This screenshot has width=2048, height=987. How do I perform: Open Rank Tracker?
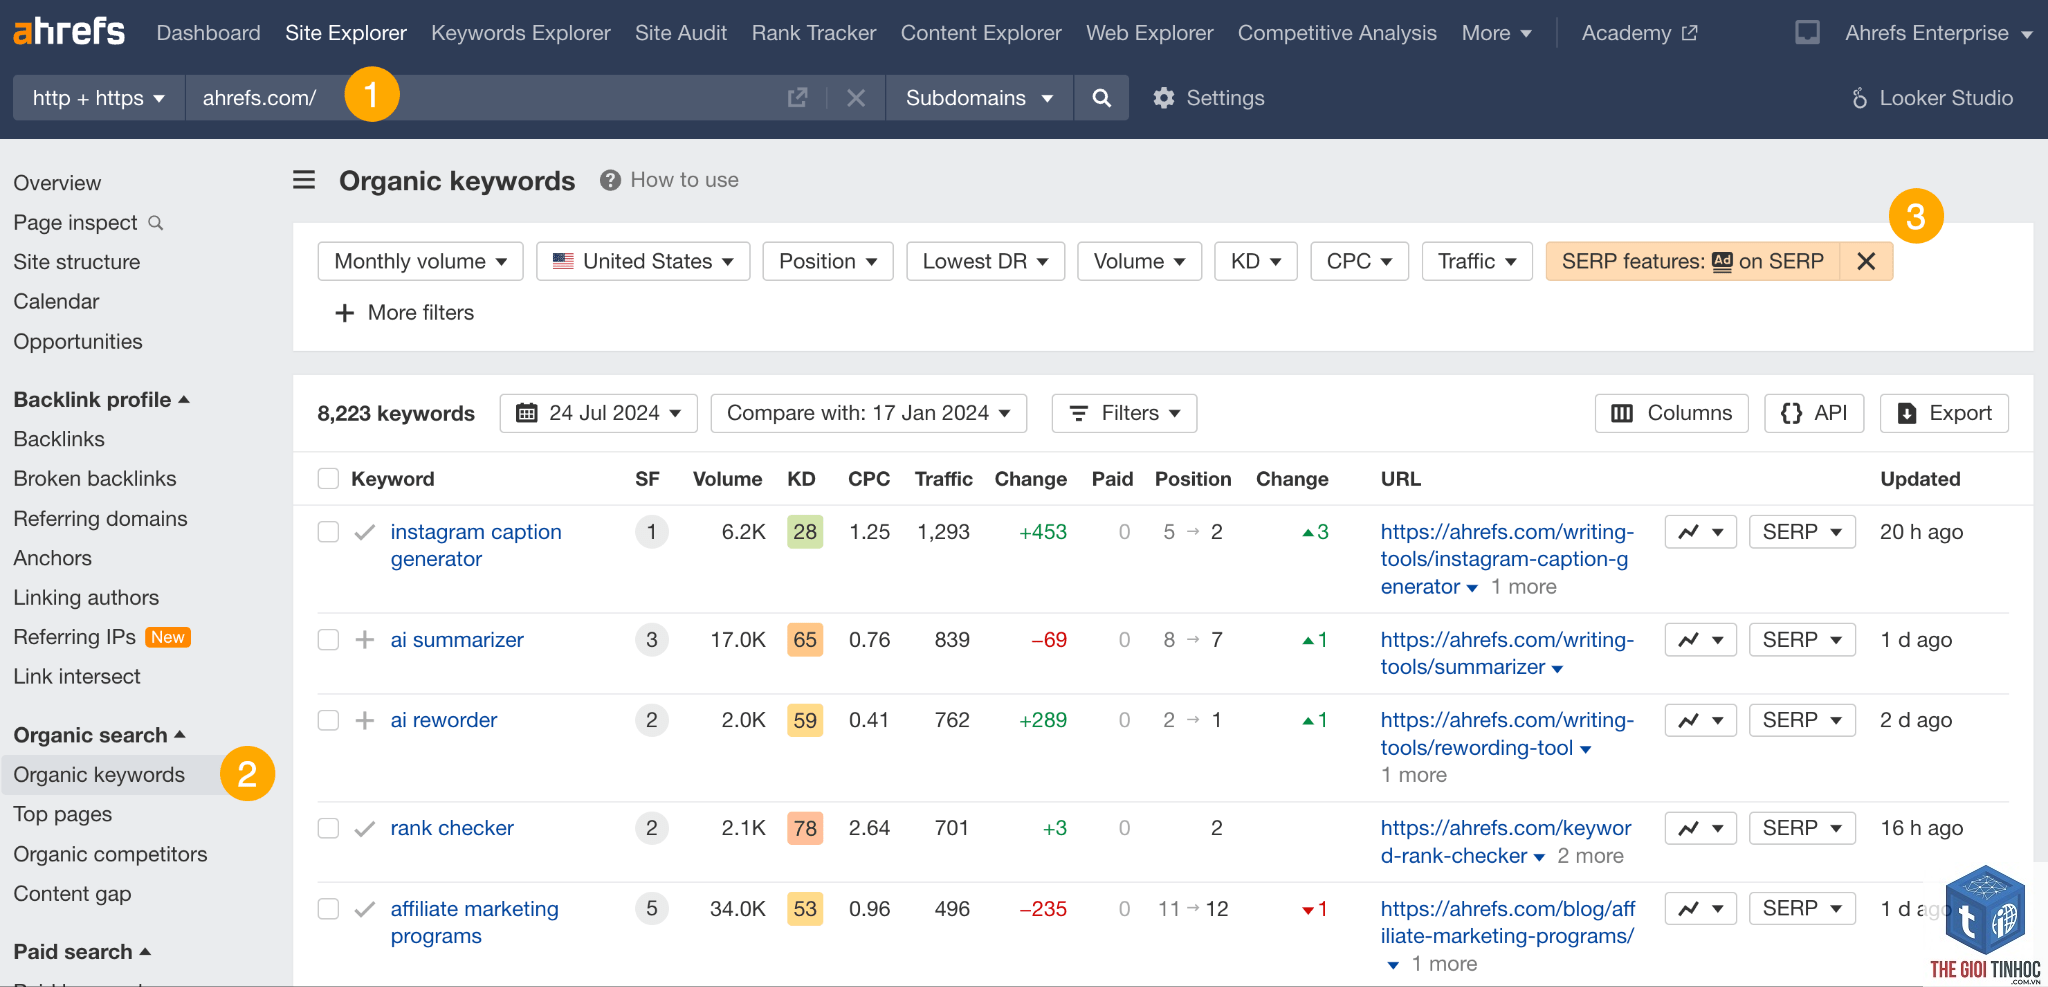coord(814,33)
